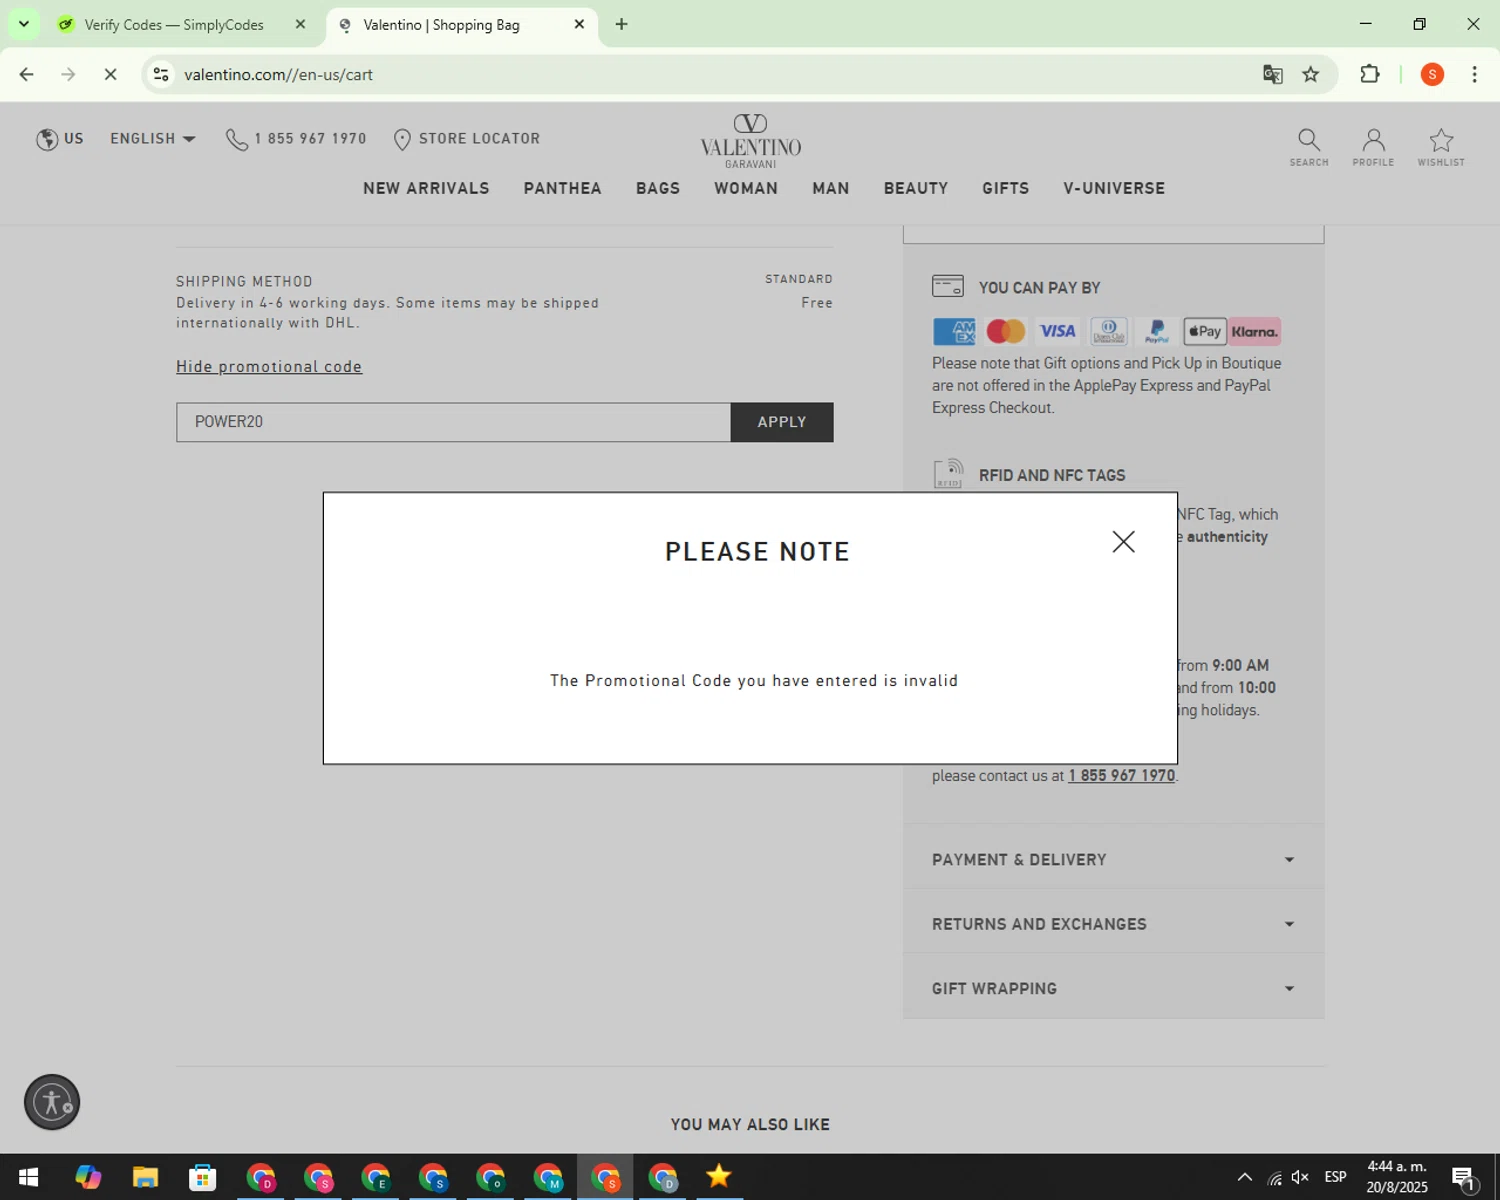Click the address bar URL
Viewport: 1500px width, 1200px height.
pyautogui.click(x=278, y=75)
